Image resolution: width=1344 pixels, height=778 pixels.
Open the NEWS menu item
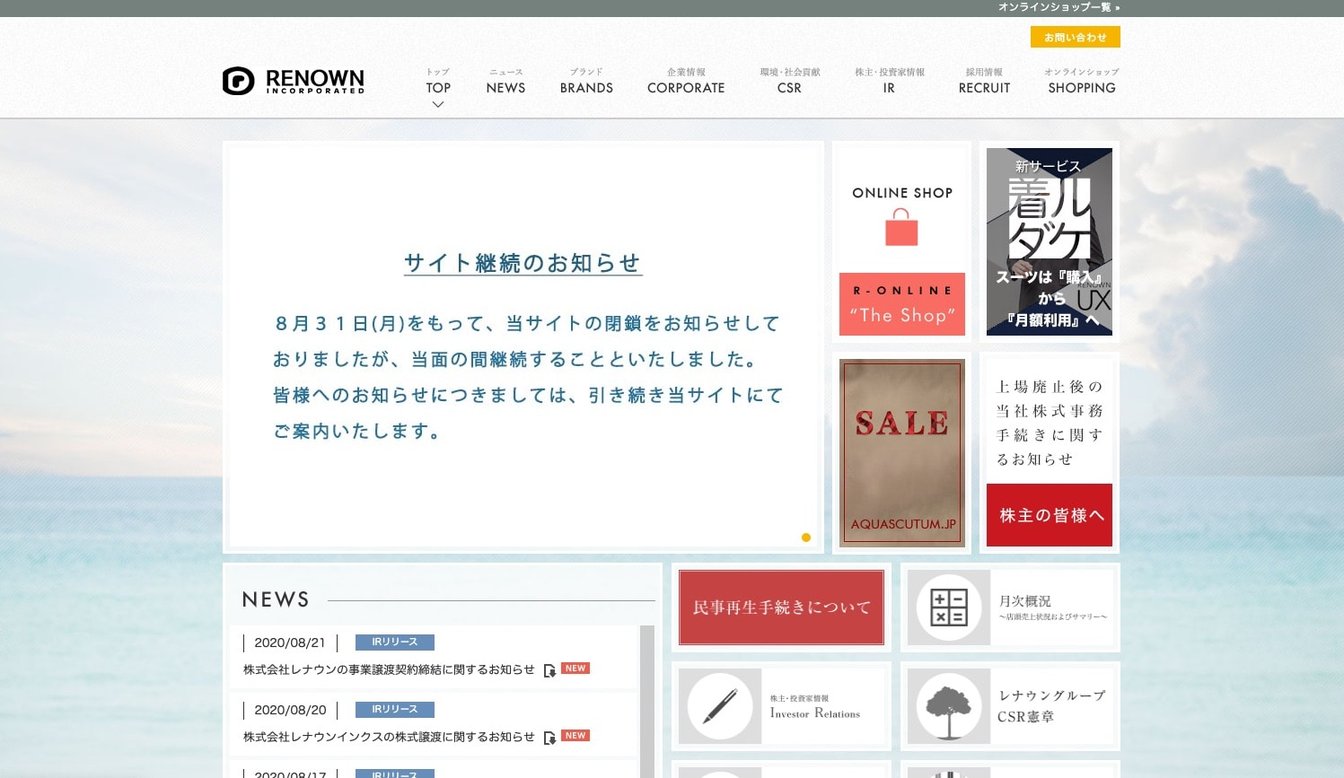point(505,87)
